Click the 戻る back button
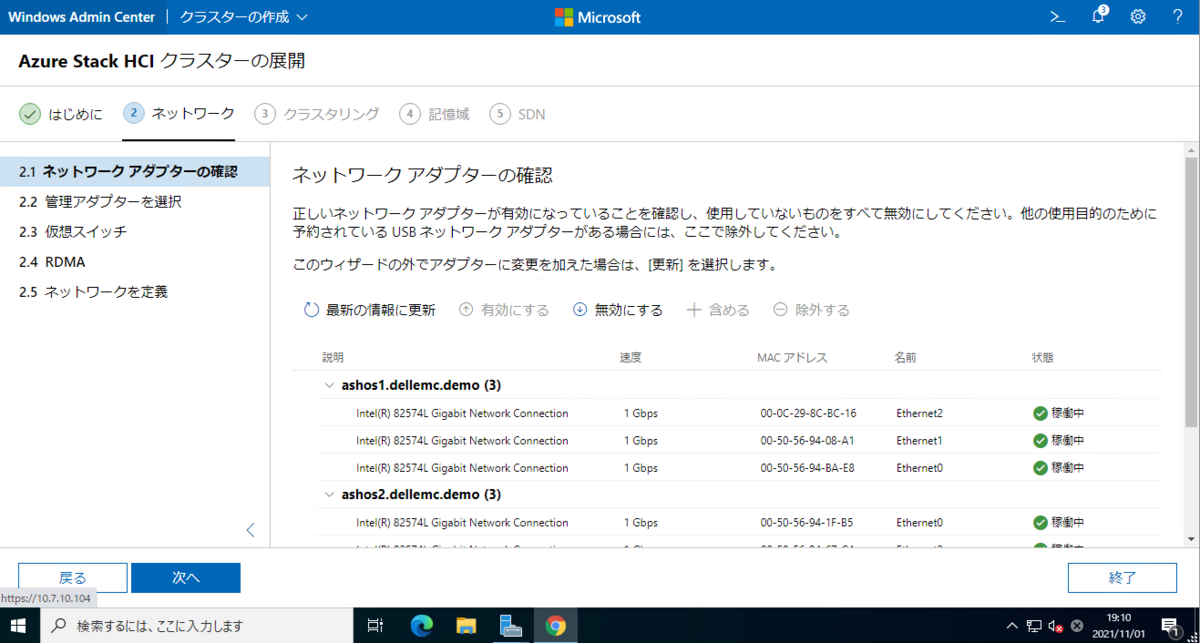This screenshot has height=643, width=1200. point(73,578)
